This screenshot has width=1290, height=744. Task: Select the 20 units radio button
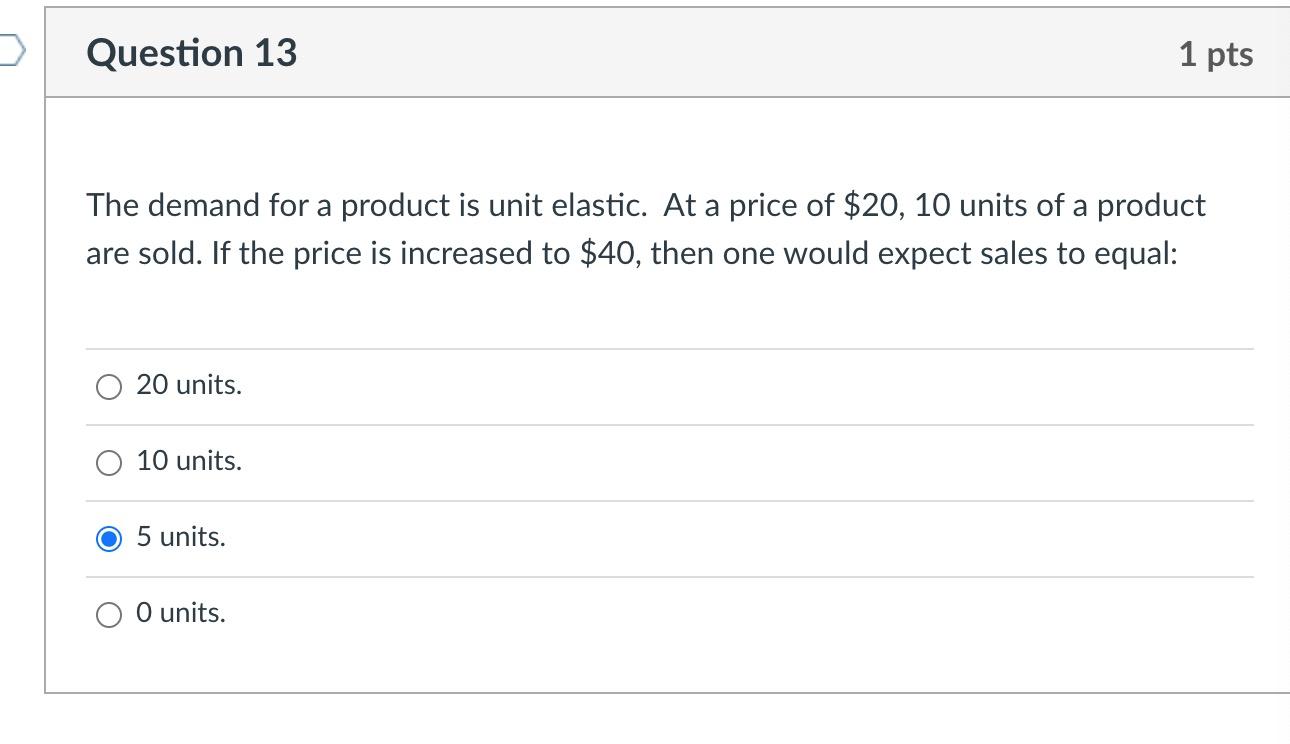pos(109,387)
